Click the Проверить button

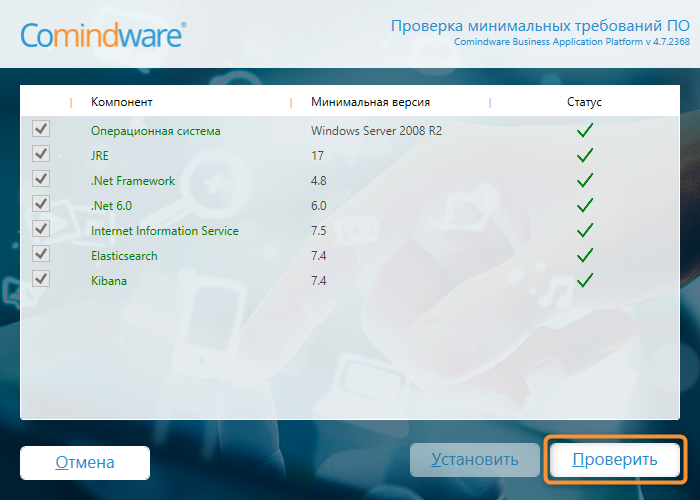click(x=615, y=459)
